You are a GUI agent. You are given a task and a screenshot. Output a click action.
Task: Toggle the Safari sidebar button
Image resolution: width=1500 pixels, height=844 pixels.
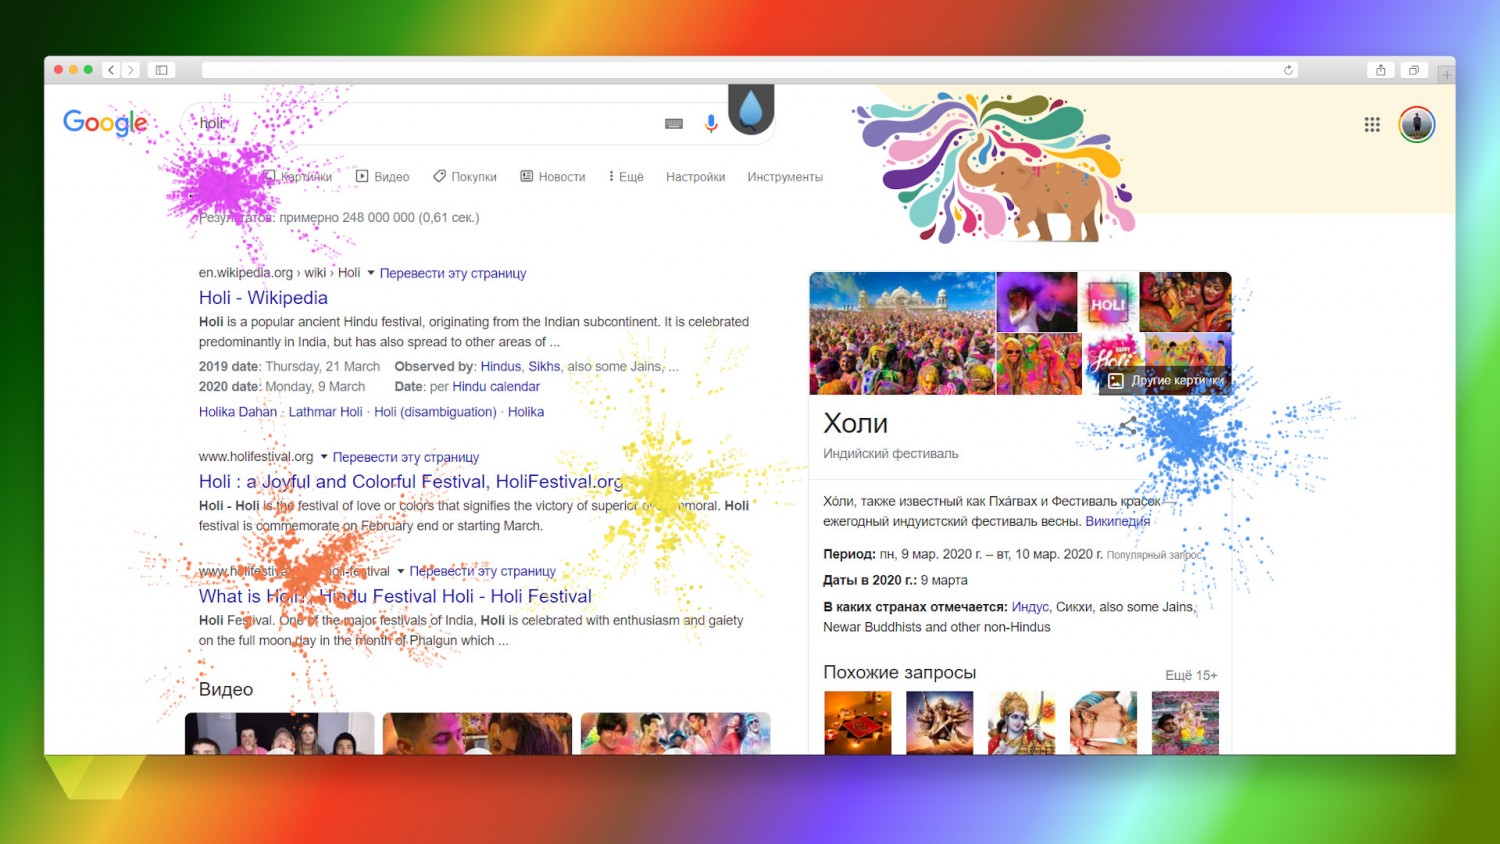coord(161,70)
